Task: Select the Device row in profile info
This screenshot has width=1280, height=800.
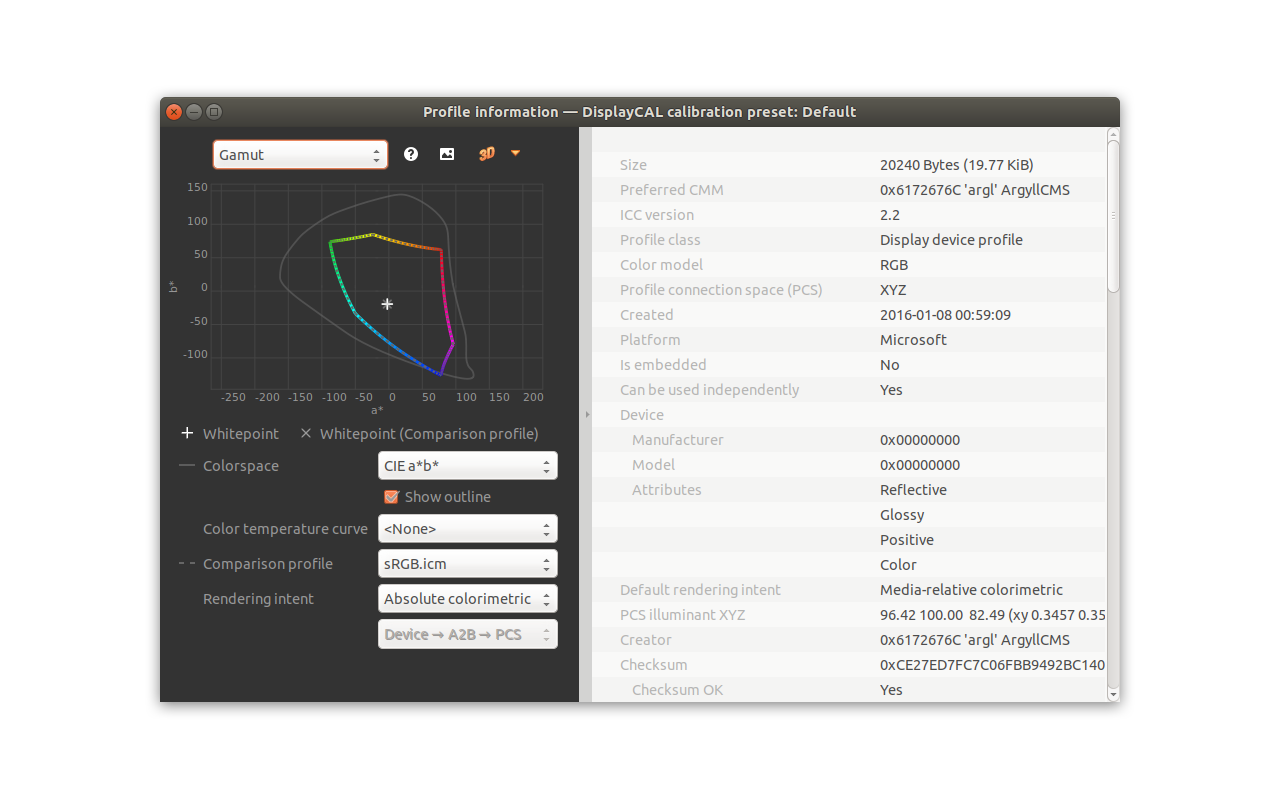Action: [x=641, y=415]
